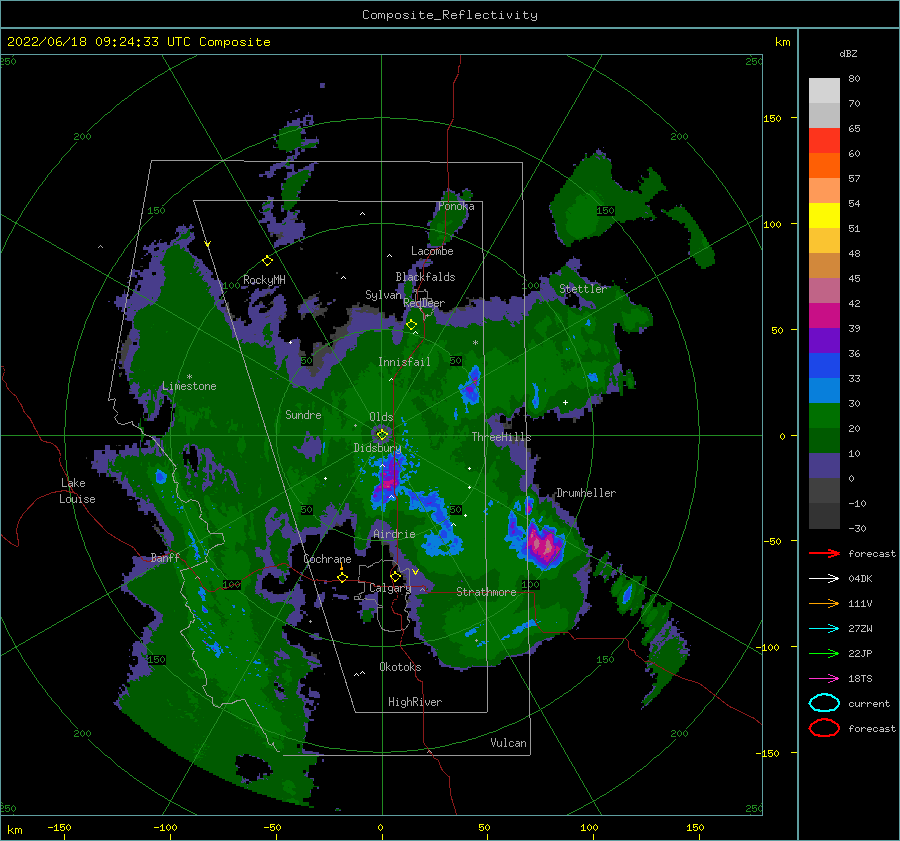
Task: Click the yellow color swatch at 54 dBZ
Action: [x=824, y=216]
